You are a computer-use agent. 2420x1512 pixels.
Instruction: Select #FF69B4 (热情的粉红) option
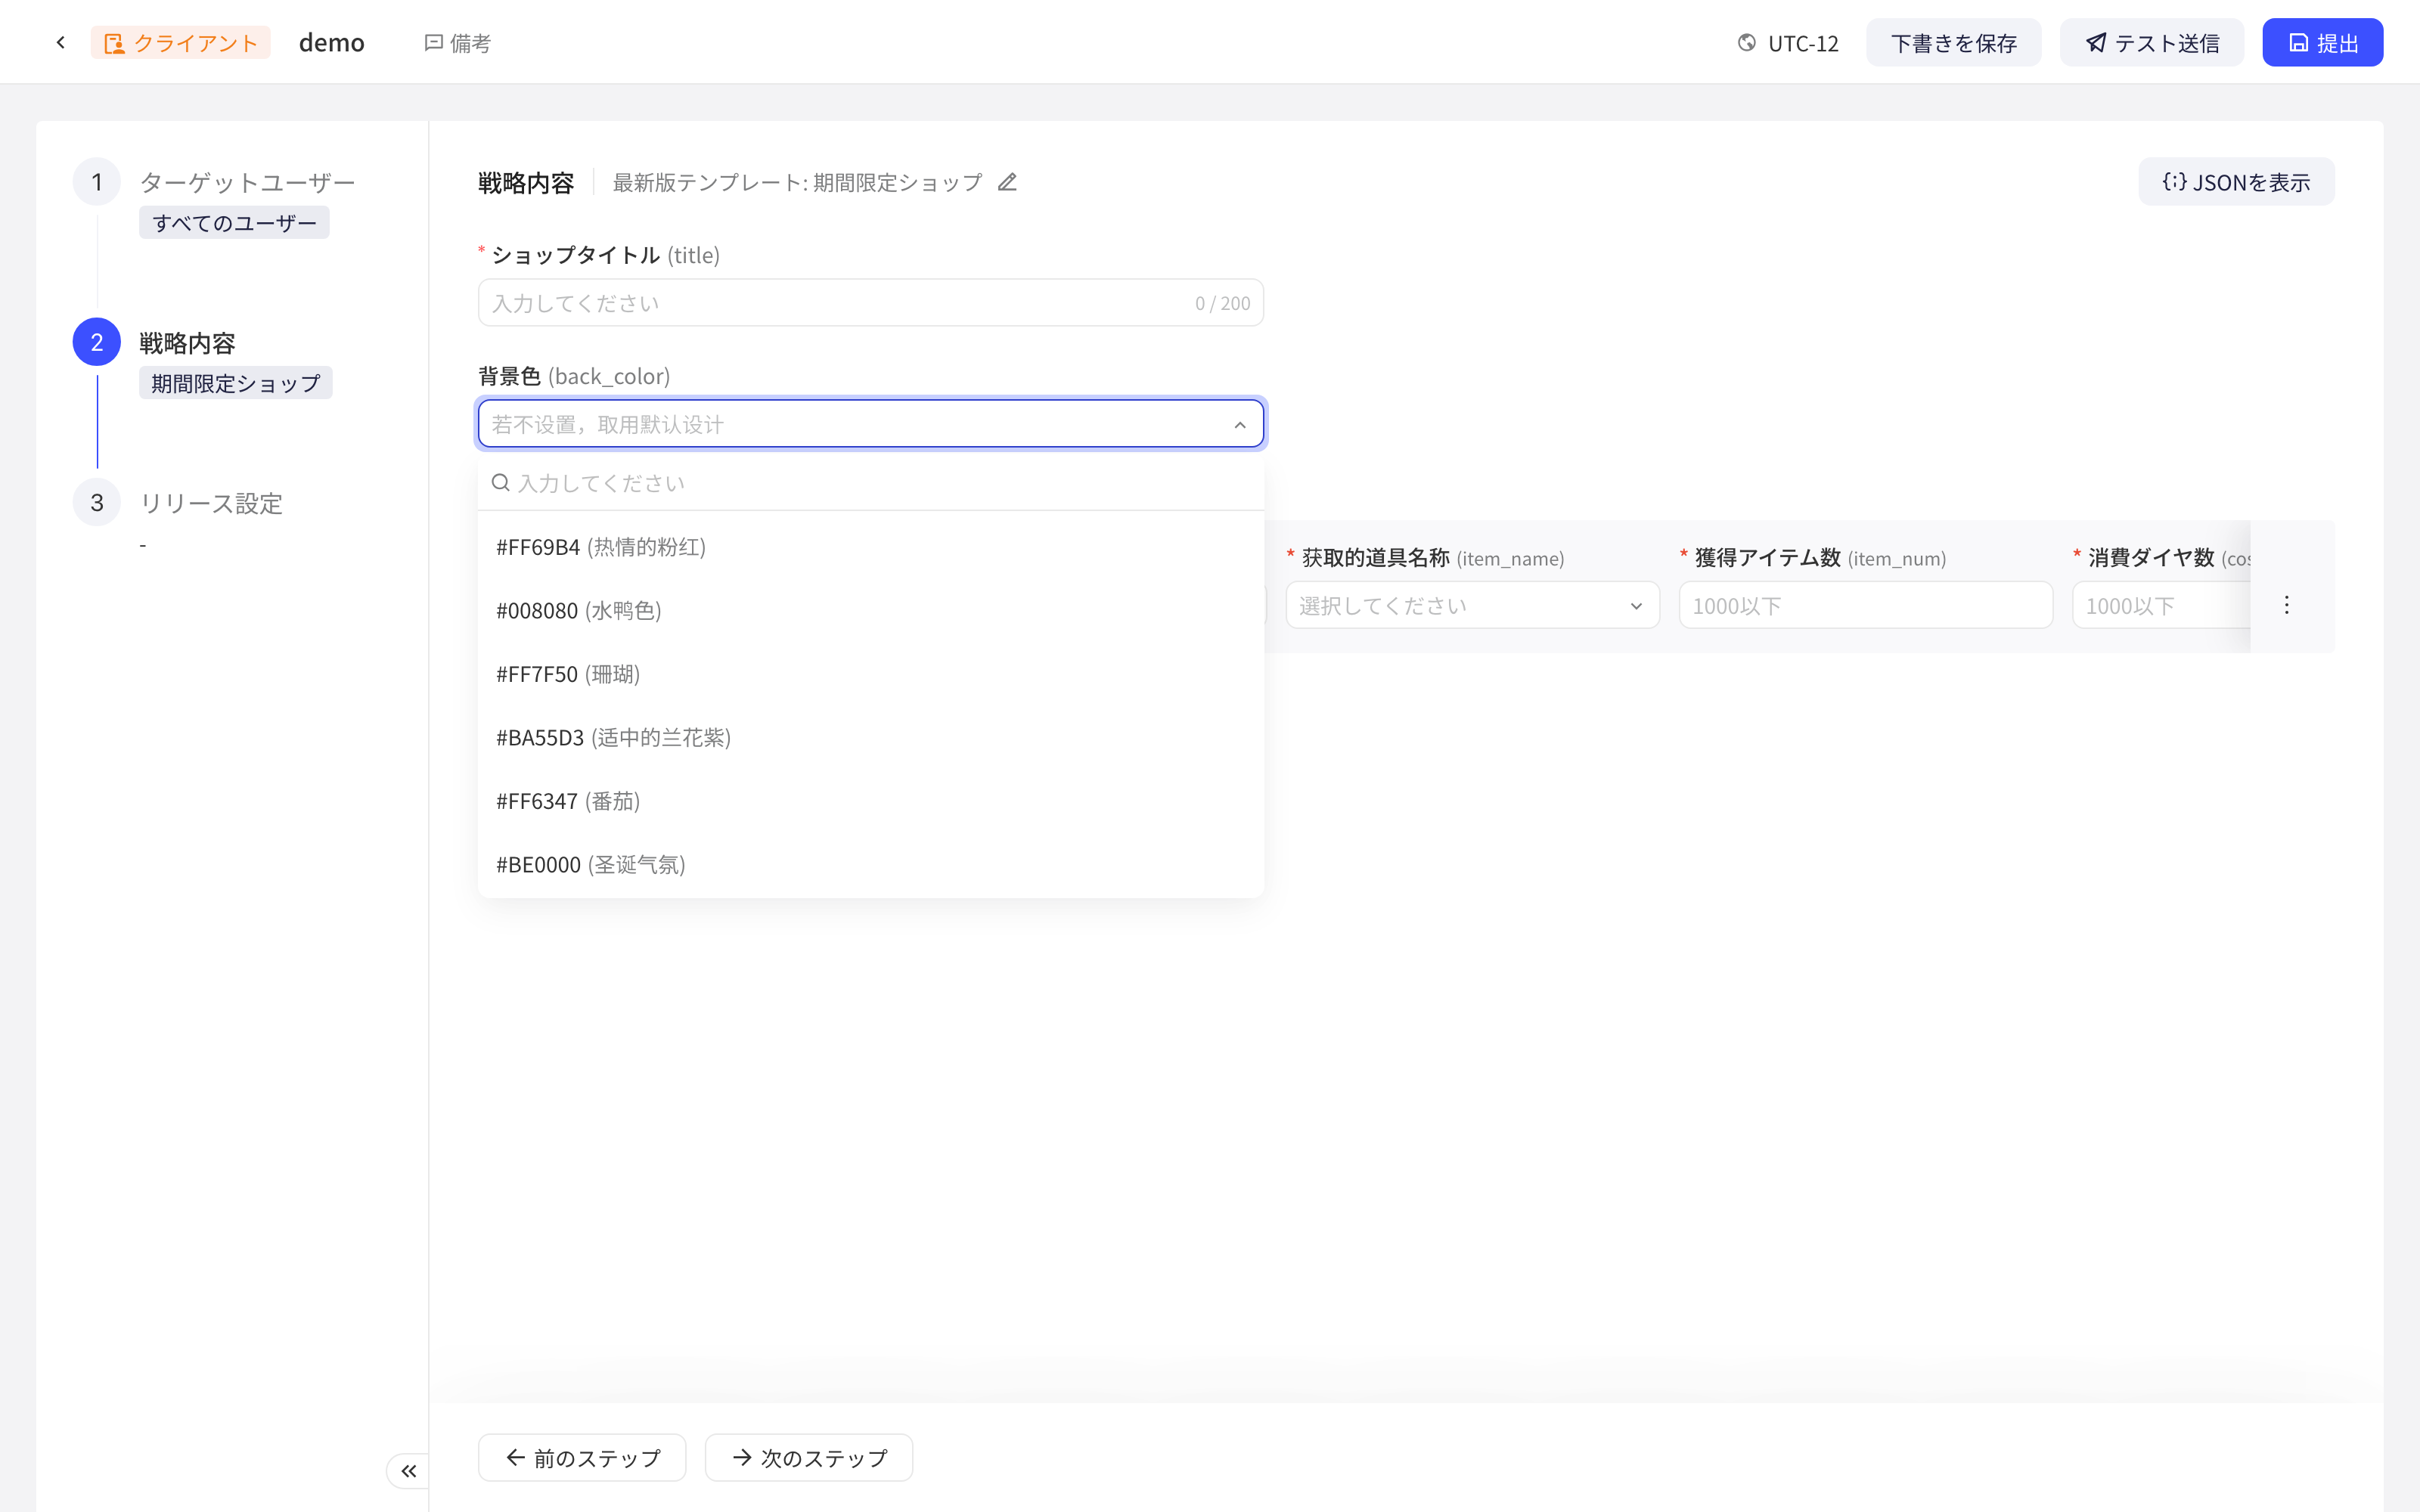coord(870,547)
